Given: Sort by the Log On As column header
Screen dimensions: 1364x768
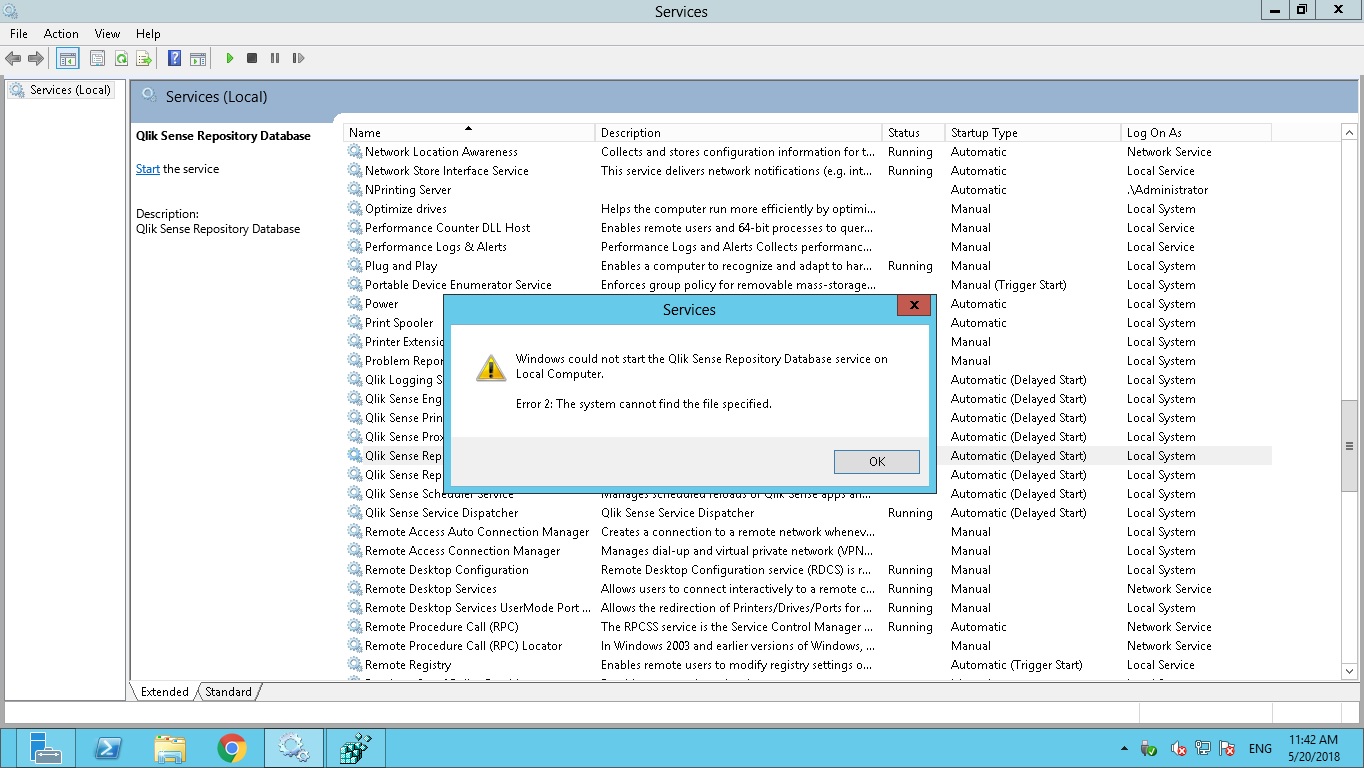Looking at the screenshot, I should coord(1197,133).
